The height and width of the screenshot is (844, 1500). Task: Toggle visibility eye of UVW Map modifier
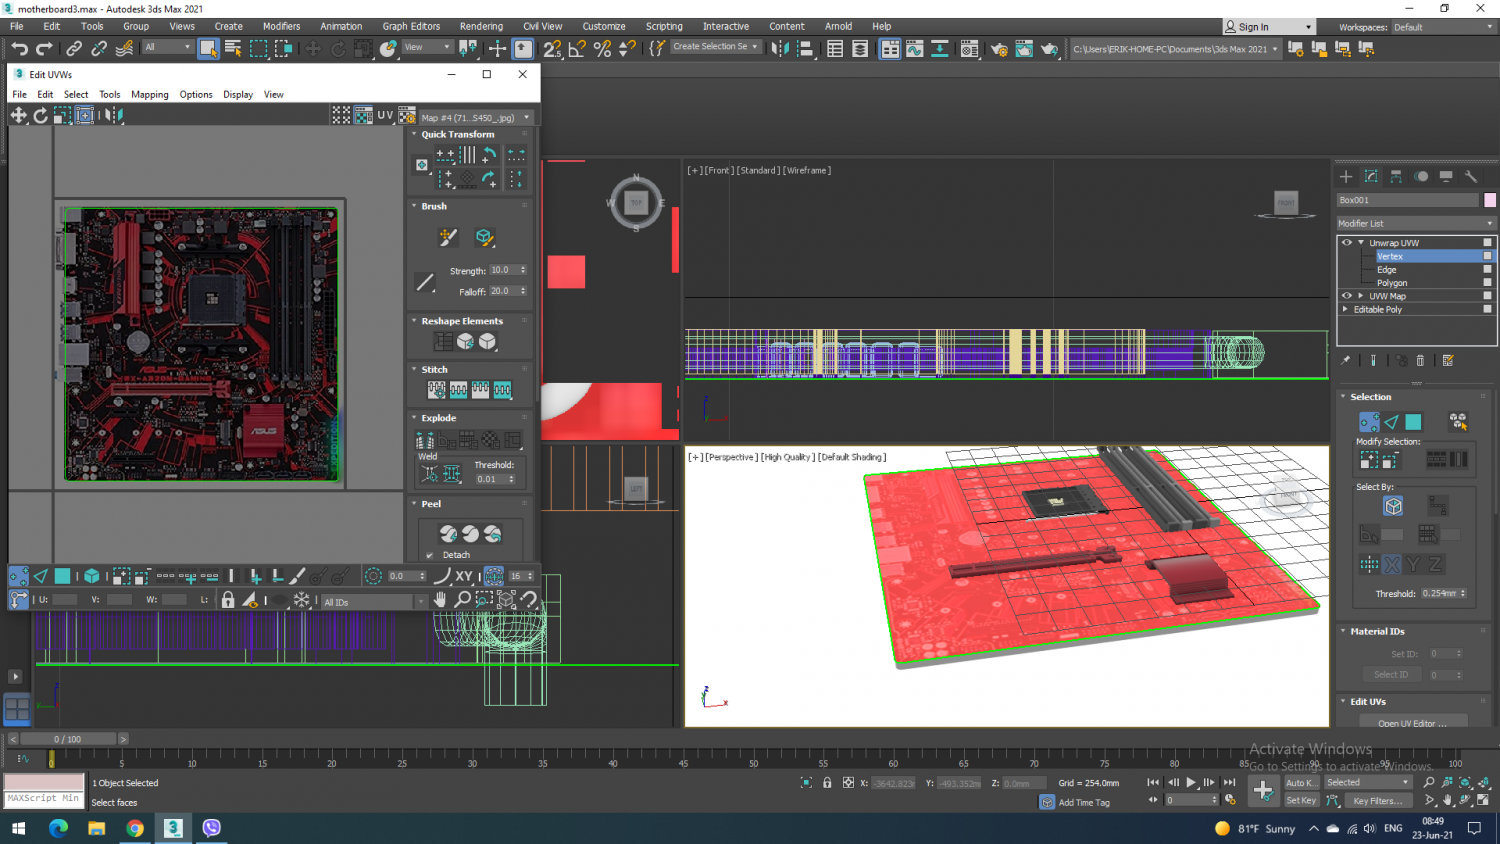click(1346, 296)
